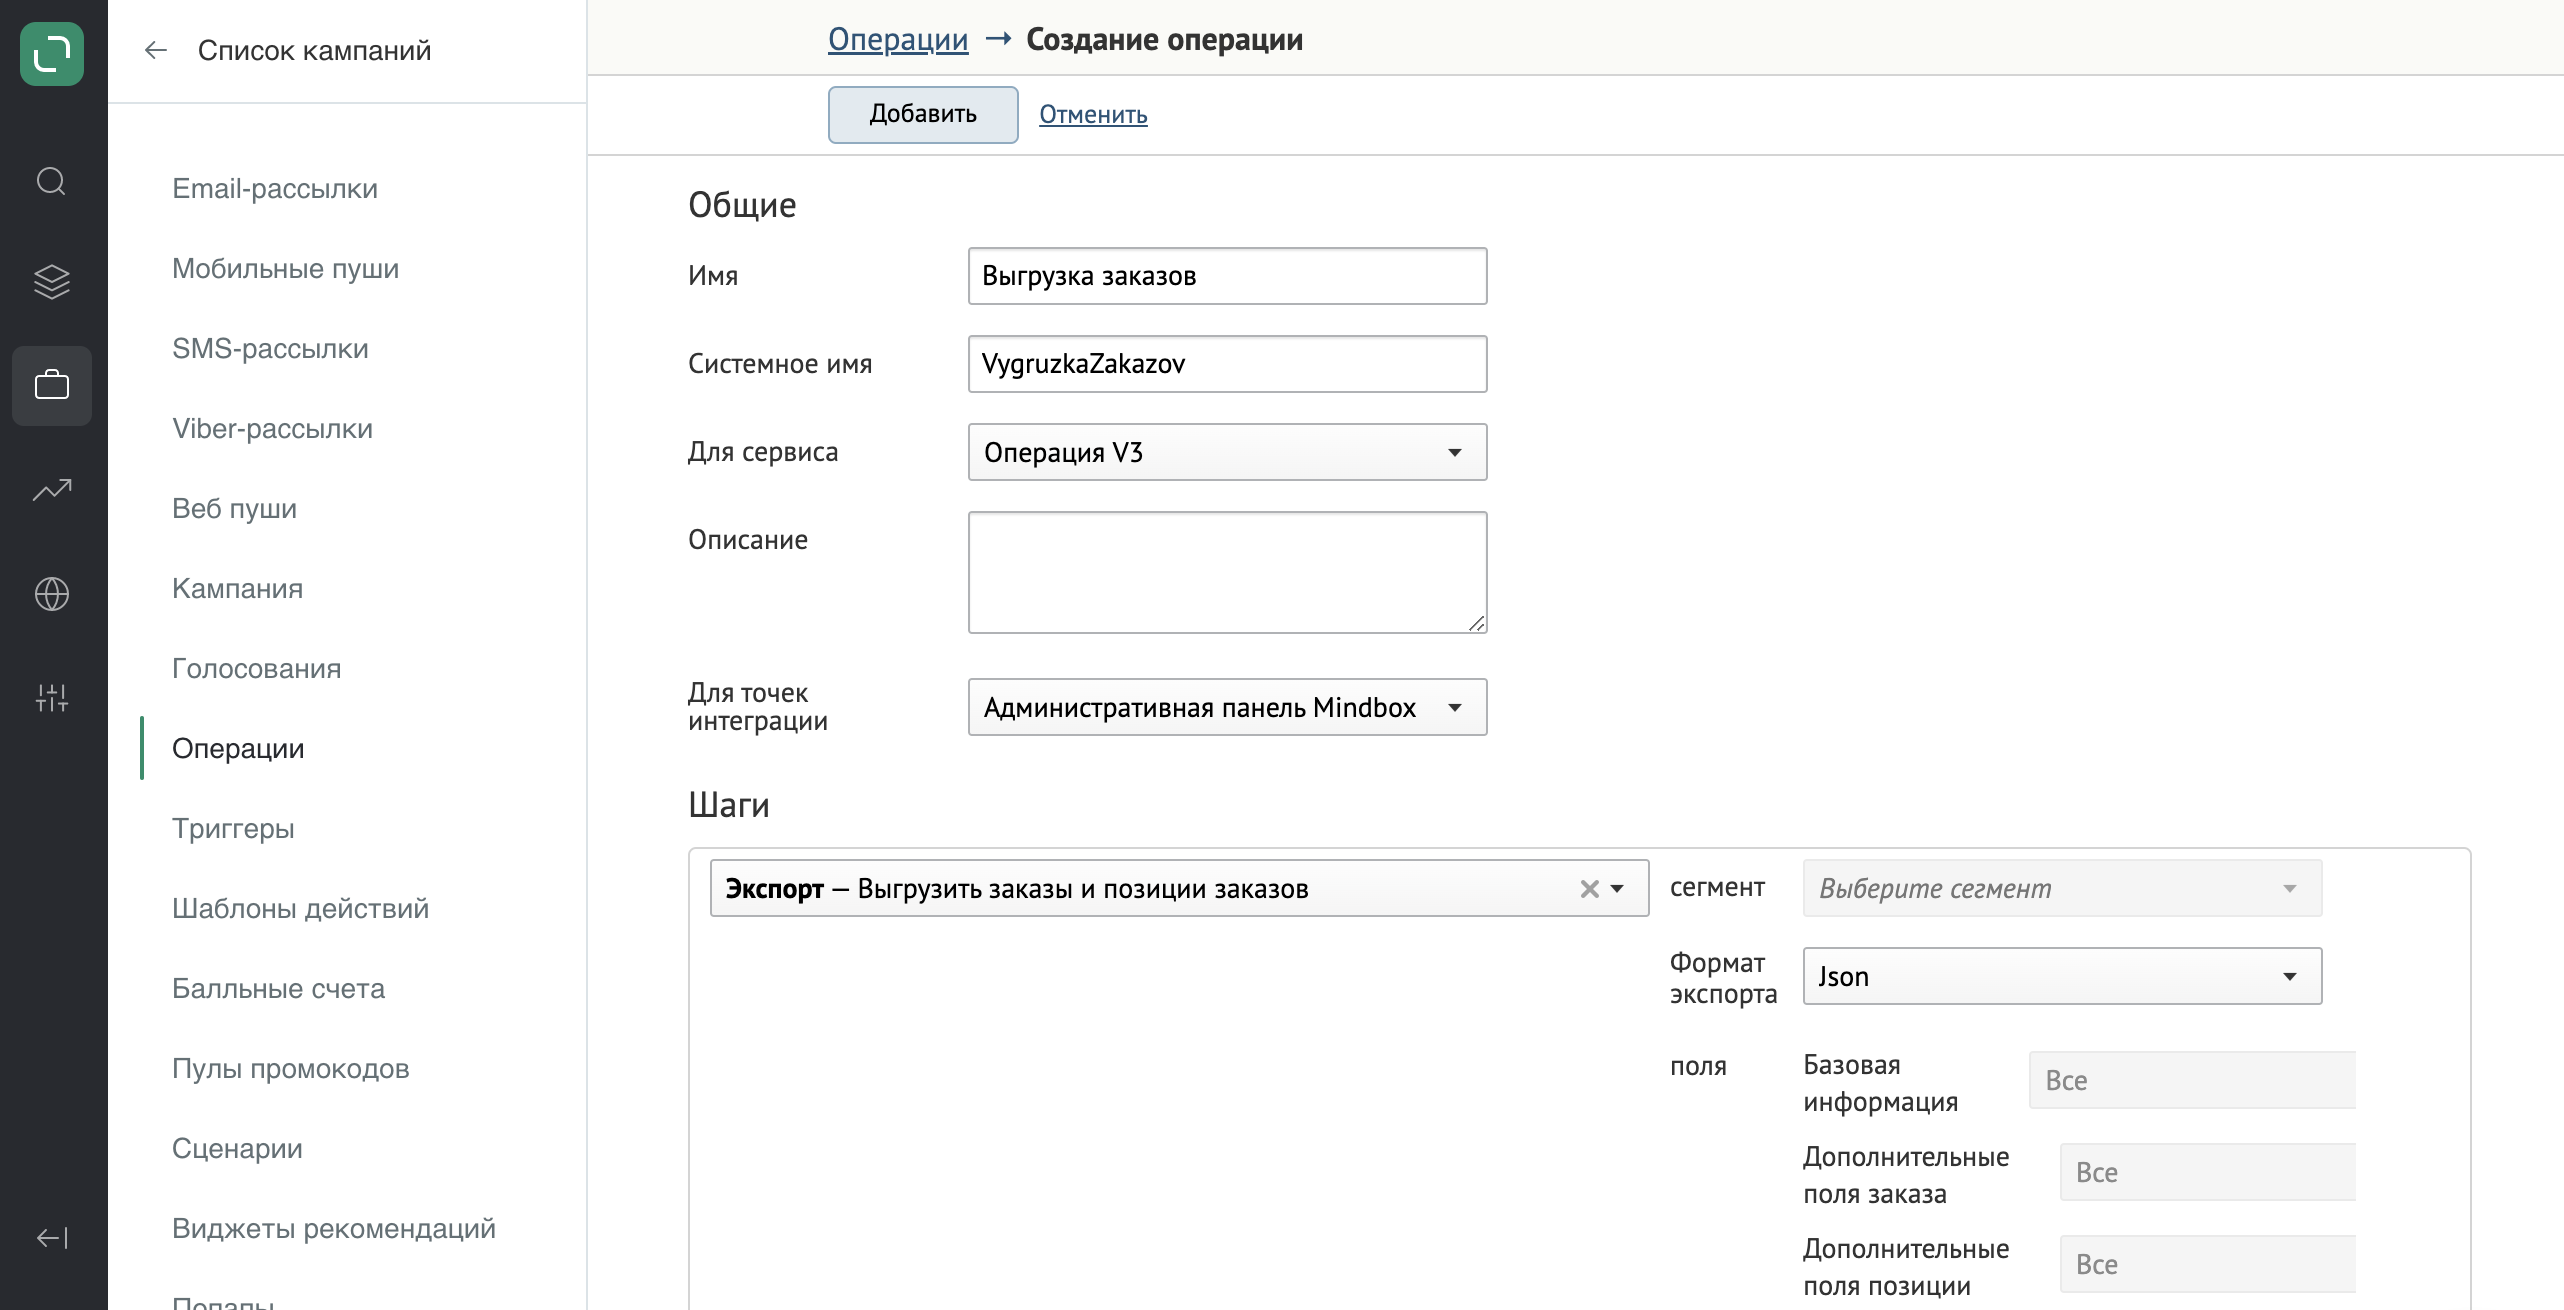Open Email-рассылки menu item
Screen dimensions: 2564x1310
click(x=275, y=188)
